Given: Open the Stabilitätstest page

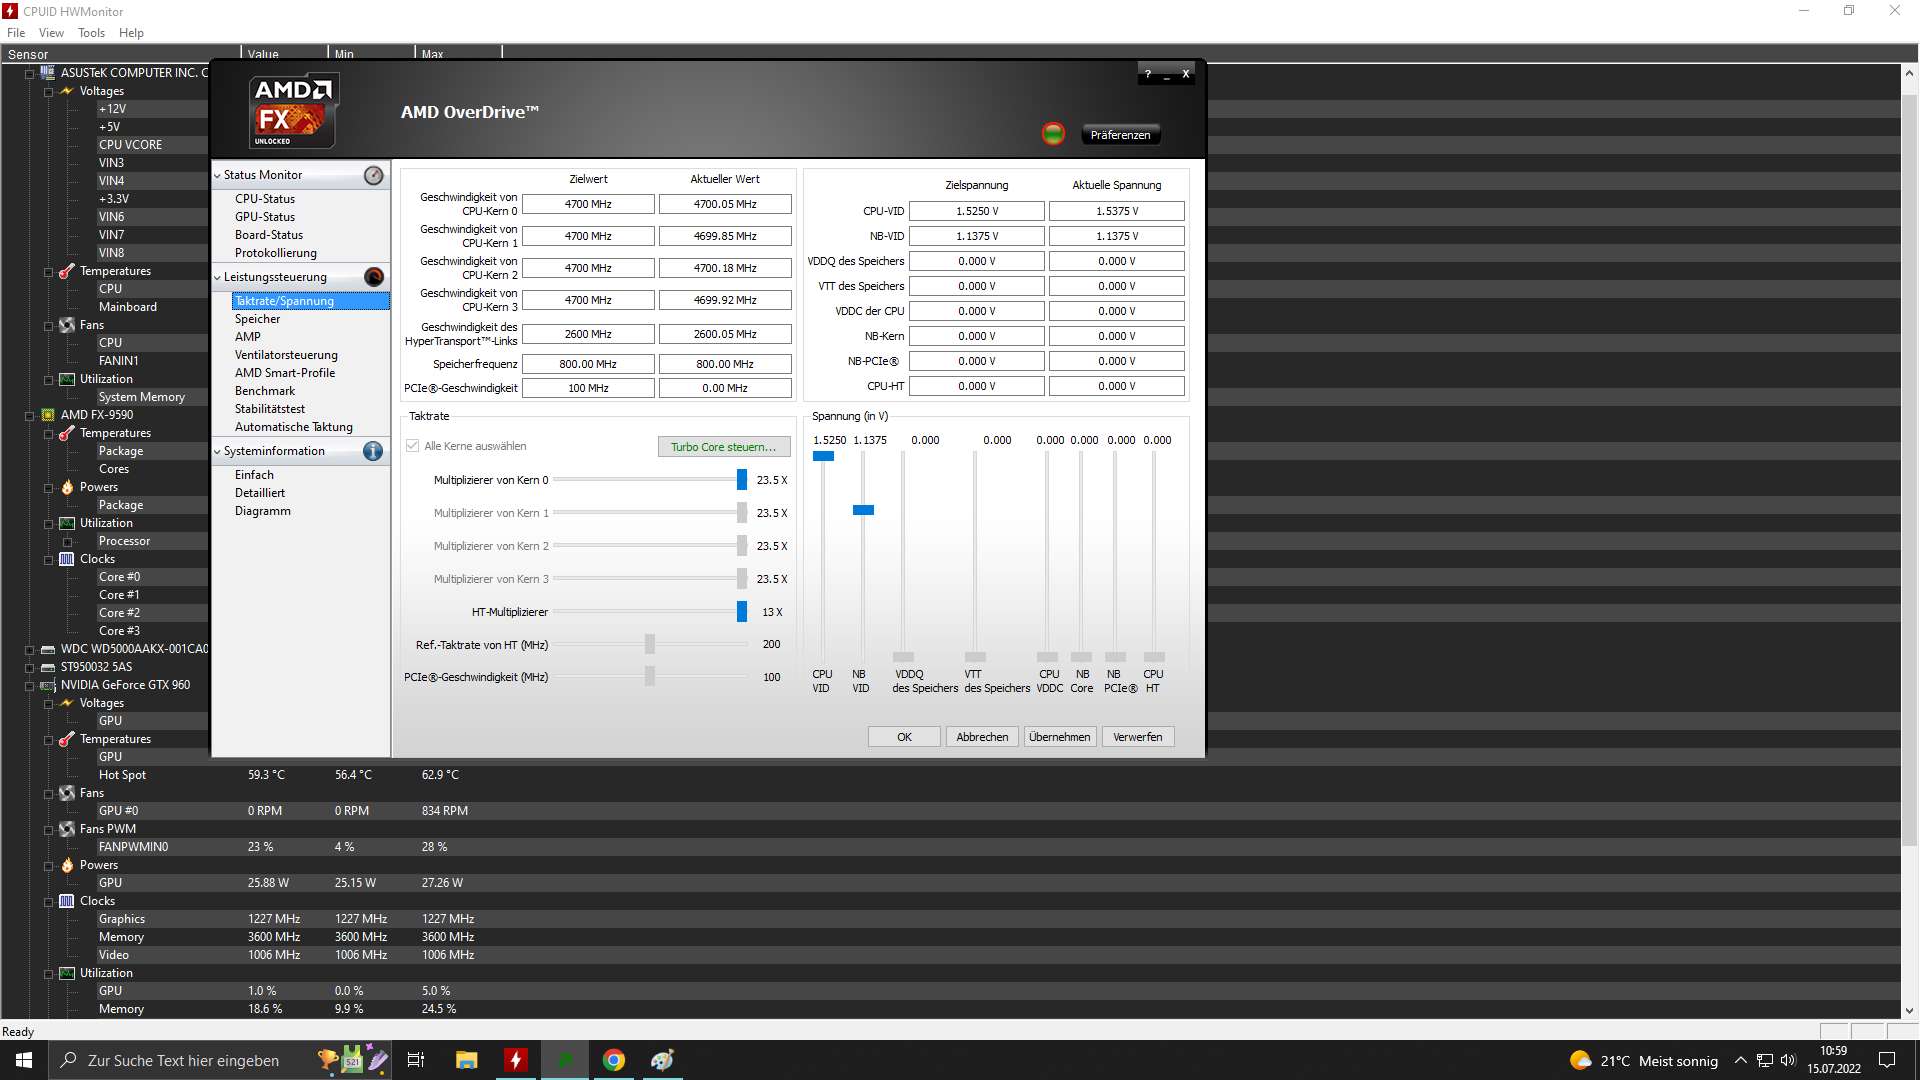Looking at the screenshot, I should click(270, 409).
